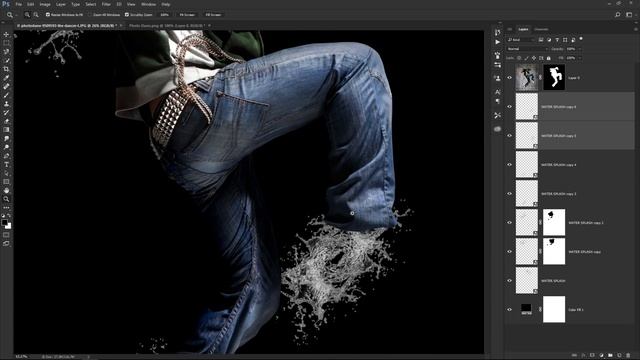Viewport: 640px width, 360px height.
Task: Open the search icon at top right
Action: (x=618, y=15)
